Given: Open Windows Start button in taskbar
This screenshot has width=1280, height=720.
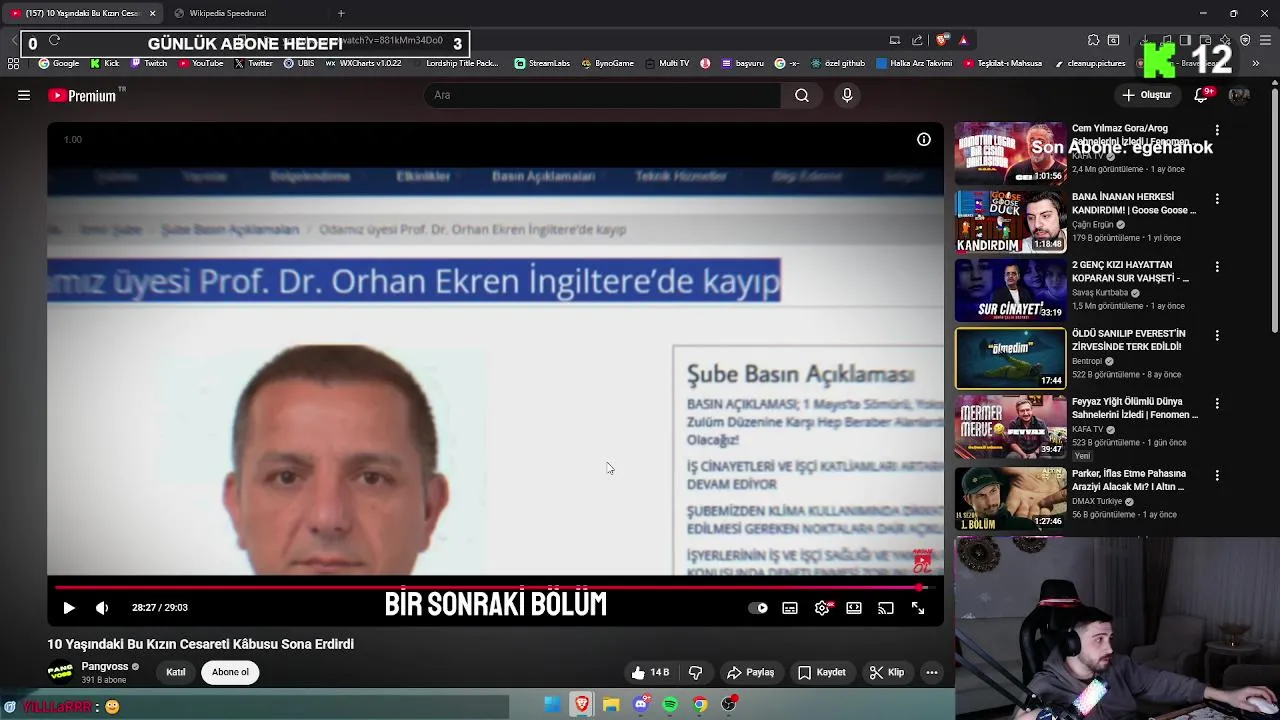Looking at the screenshot, I should (x=552, y=705).
